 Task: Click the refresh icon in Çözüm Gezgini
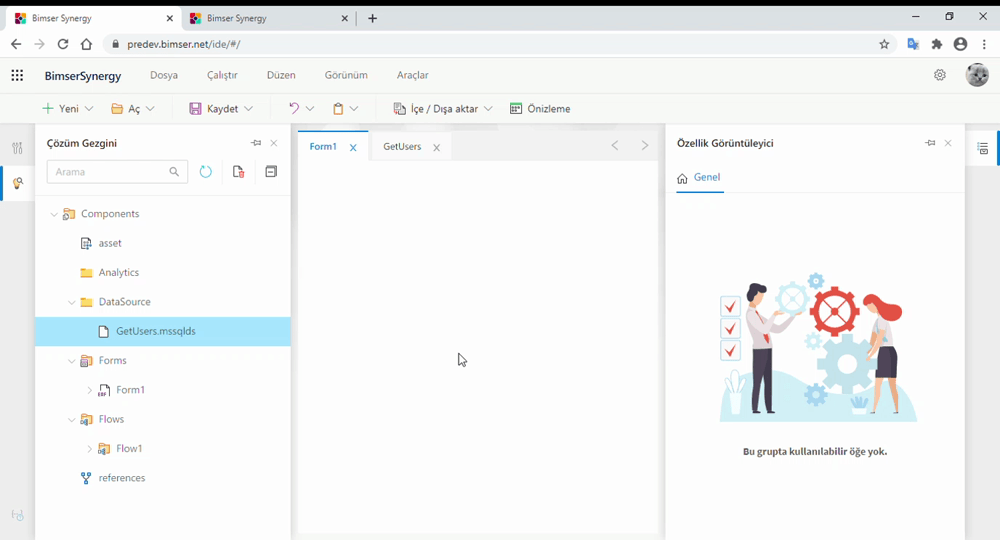[x=205, y=172]
